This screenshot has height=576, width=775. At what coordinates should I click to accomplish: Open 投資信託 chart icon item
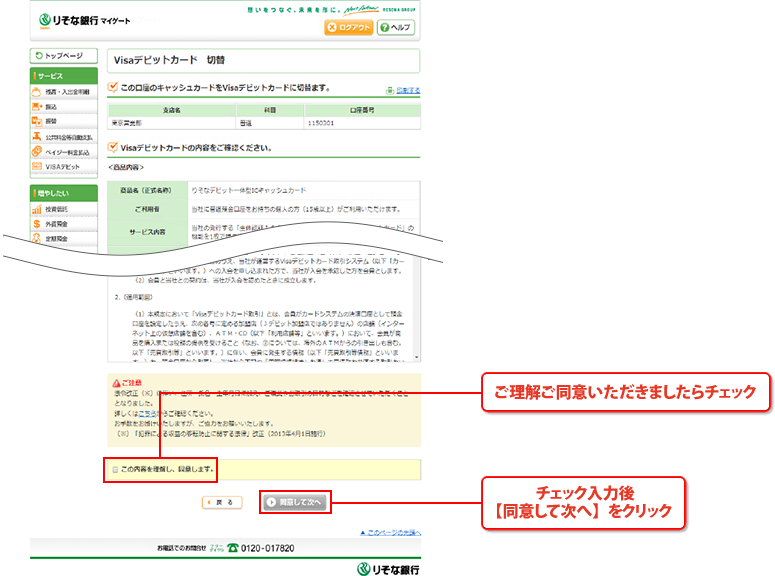(64, 210)
